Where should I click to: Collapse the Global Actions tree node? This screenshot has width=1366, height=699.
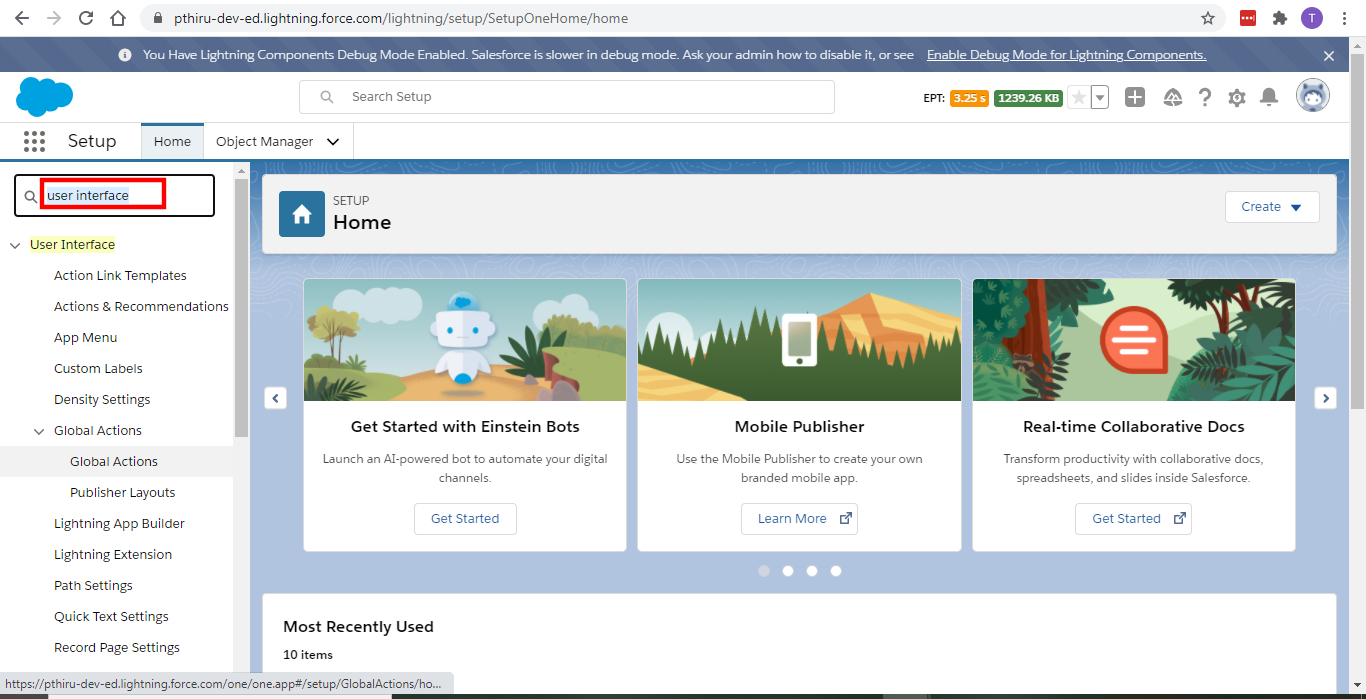point(37,430)
